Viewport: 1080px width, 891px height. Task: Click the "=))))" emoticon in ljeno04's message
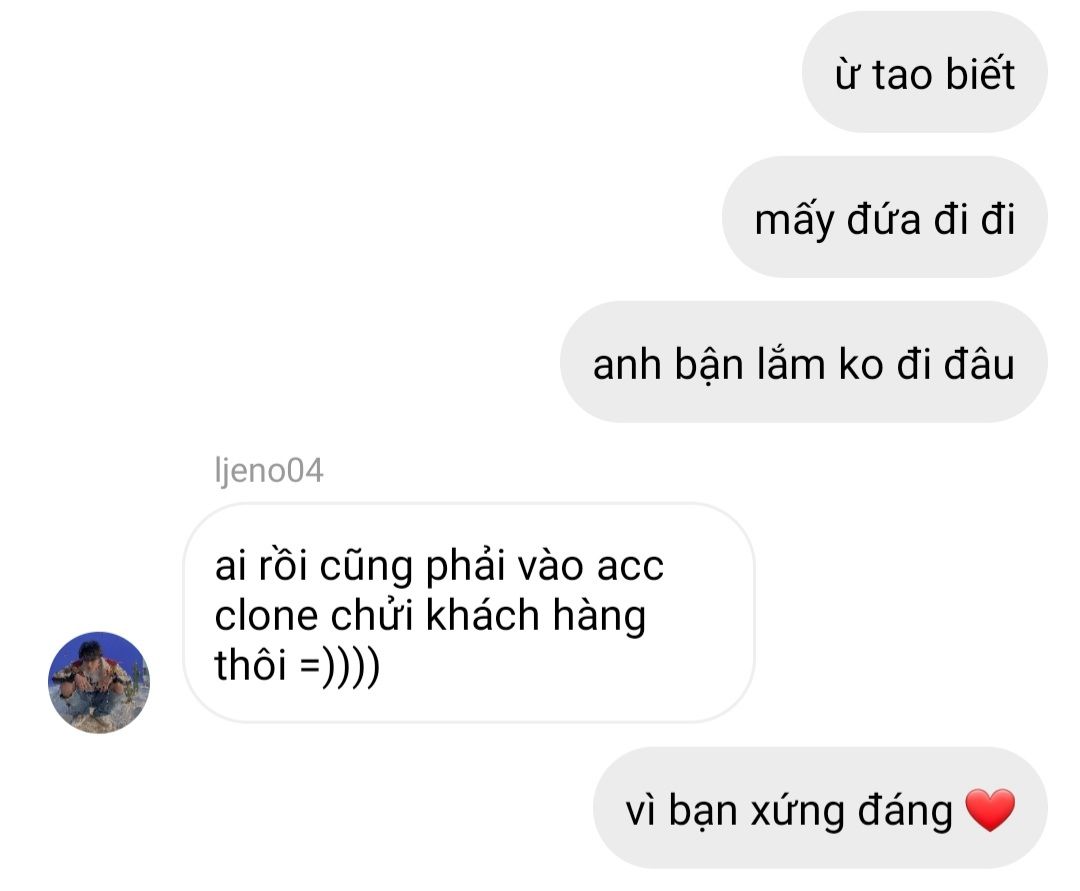(340, 666)
